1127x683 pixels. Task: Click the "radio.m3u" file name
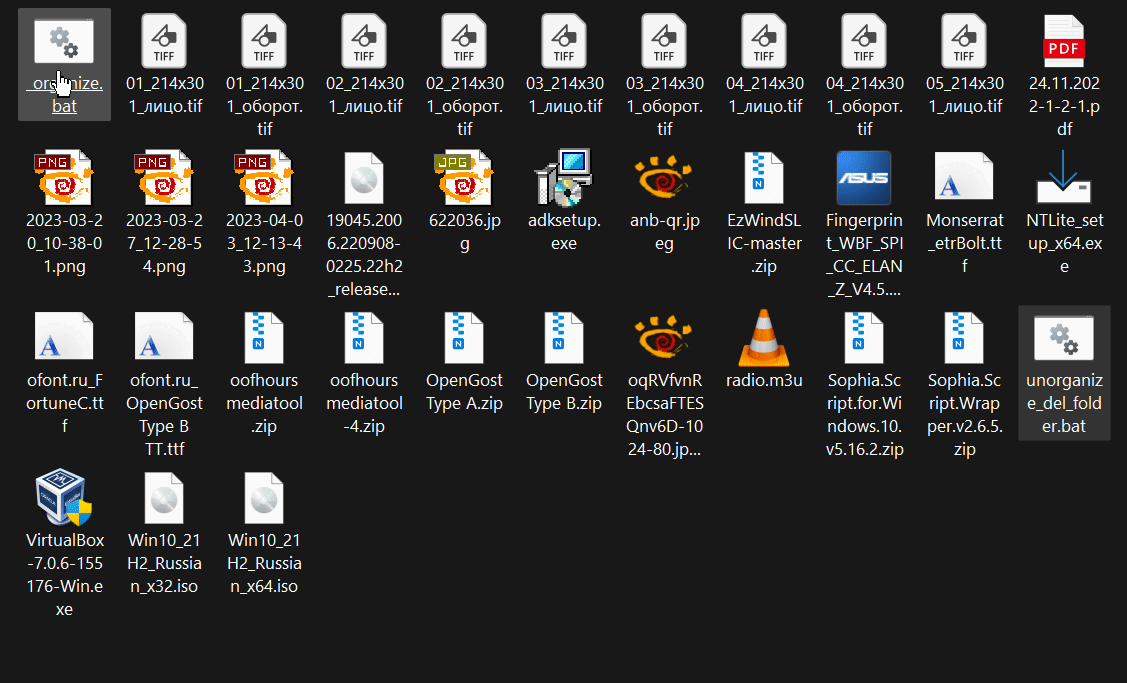[x=763, y=380]
